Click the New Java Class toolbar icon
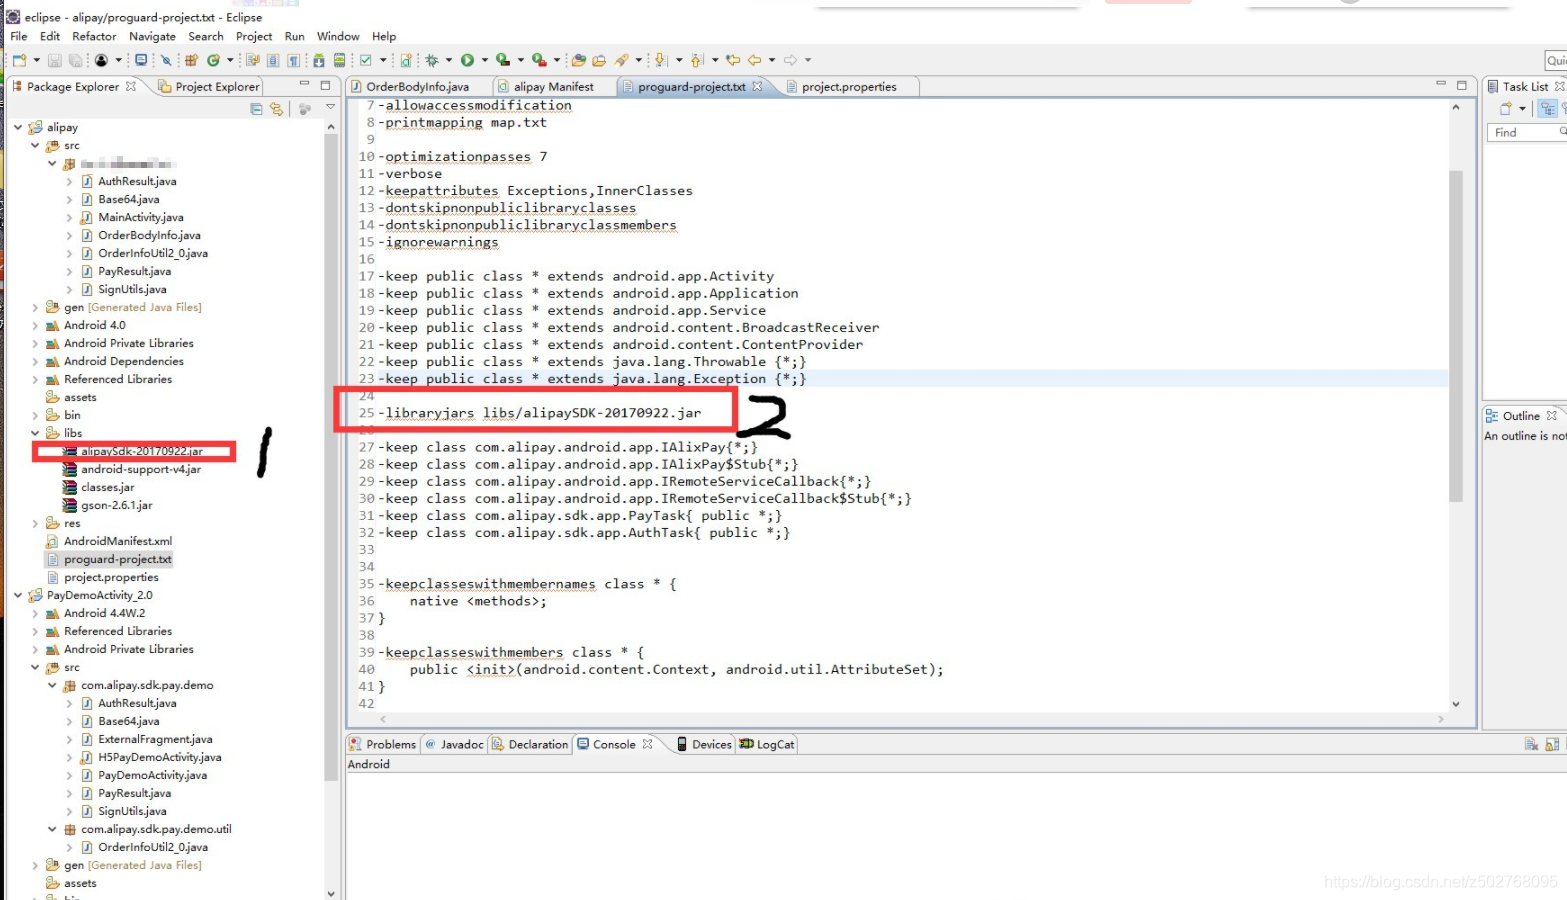 click(x=213, y=60)
